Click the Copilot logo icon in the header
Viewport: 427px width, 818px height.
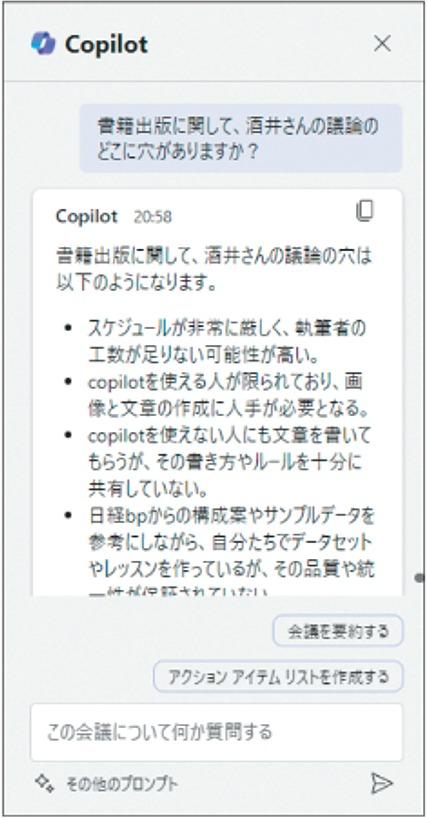(x=43, y=43)
